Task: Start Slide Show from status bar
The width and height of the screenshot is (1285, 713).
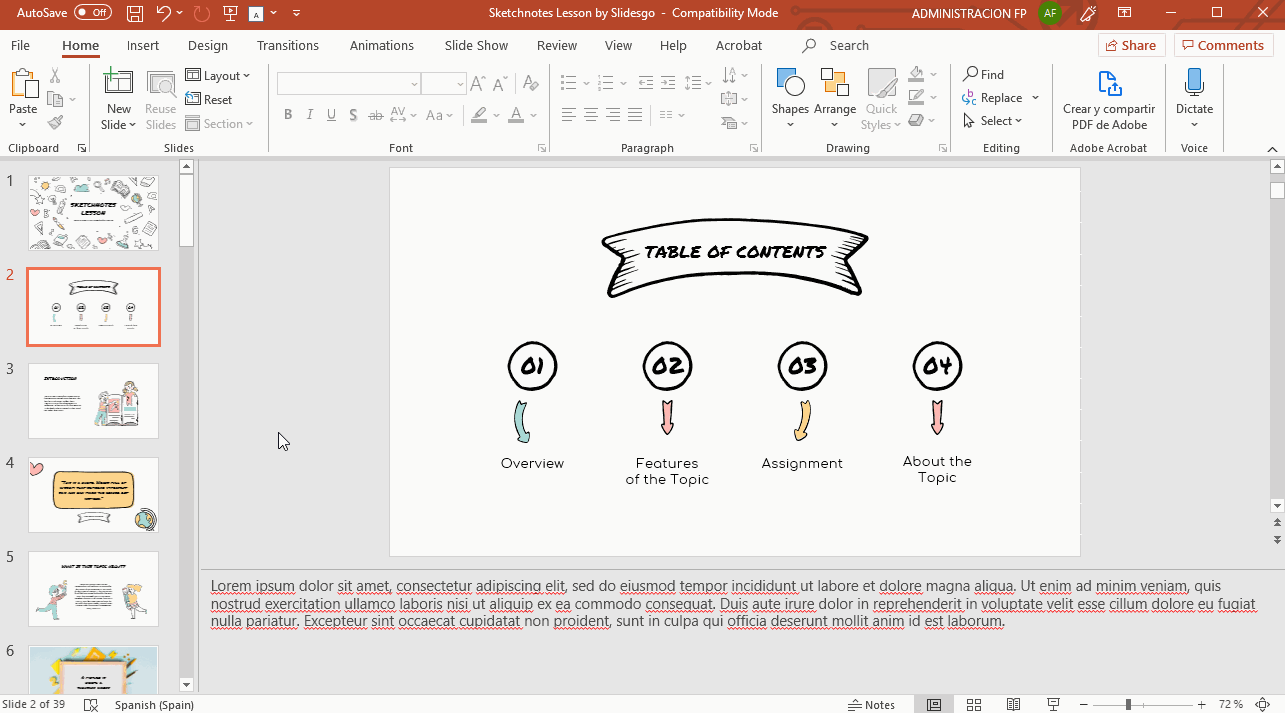Action: pos(1053,704)
